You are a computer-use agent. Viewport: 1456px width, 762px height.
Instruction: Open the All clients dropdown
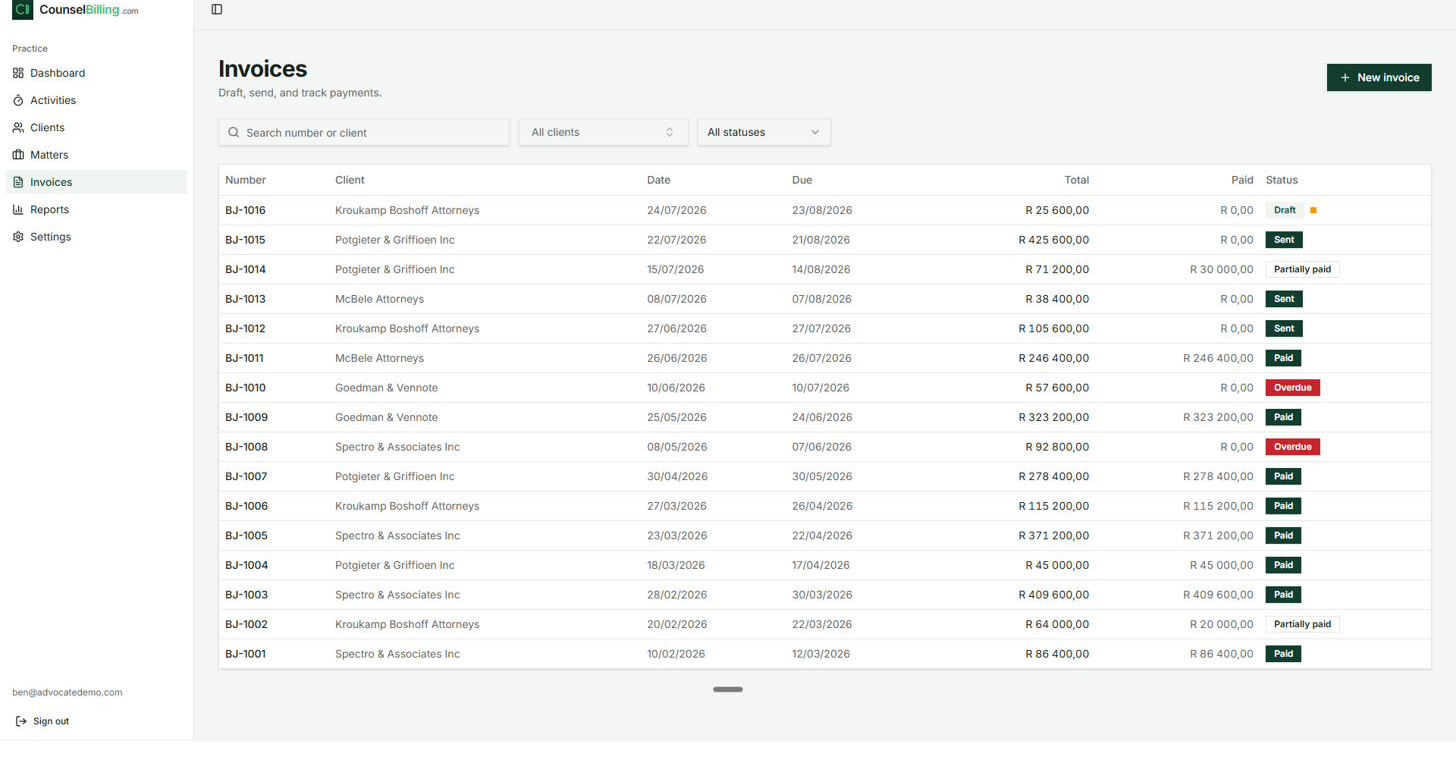[x=603, y=132]
